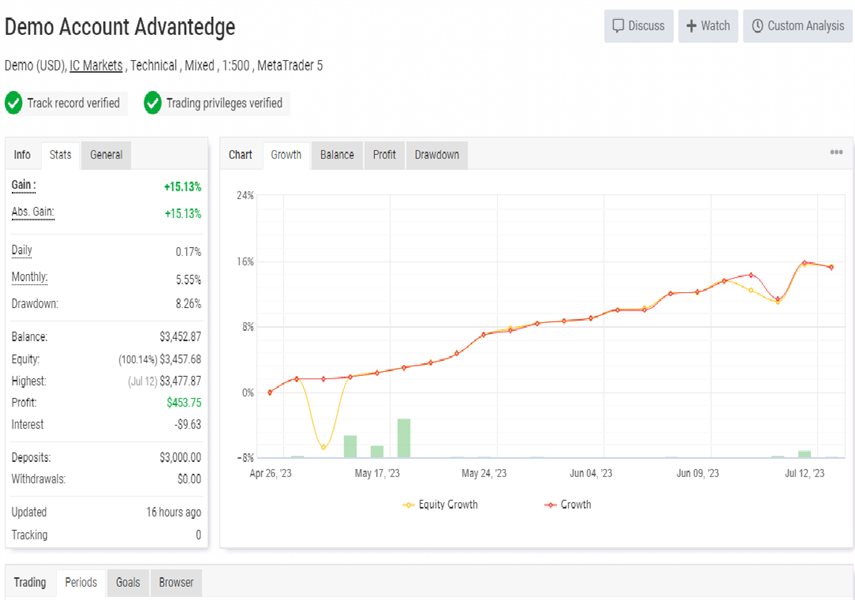
Task: Open the Drawdown chart tab
Action: pyautogui.click(x=437, y=155)
